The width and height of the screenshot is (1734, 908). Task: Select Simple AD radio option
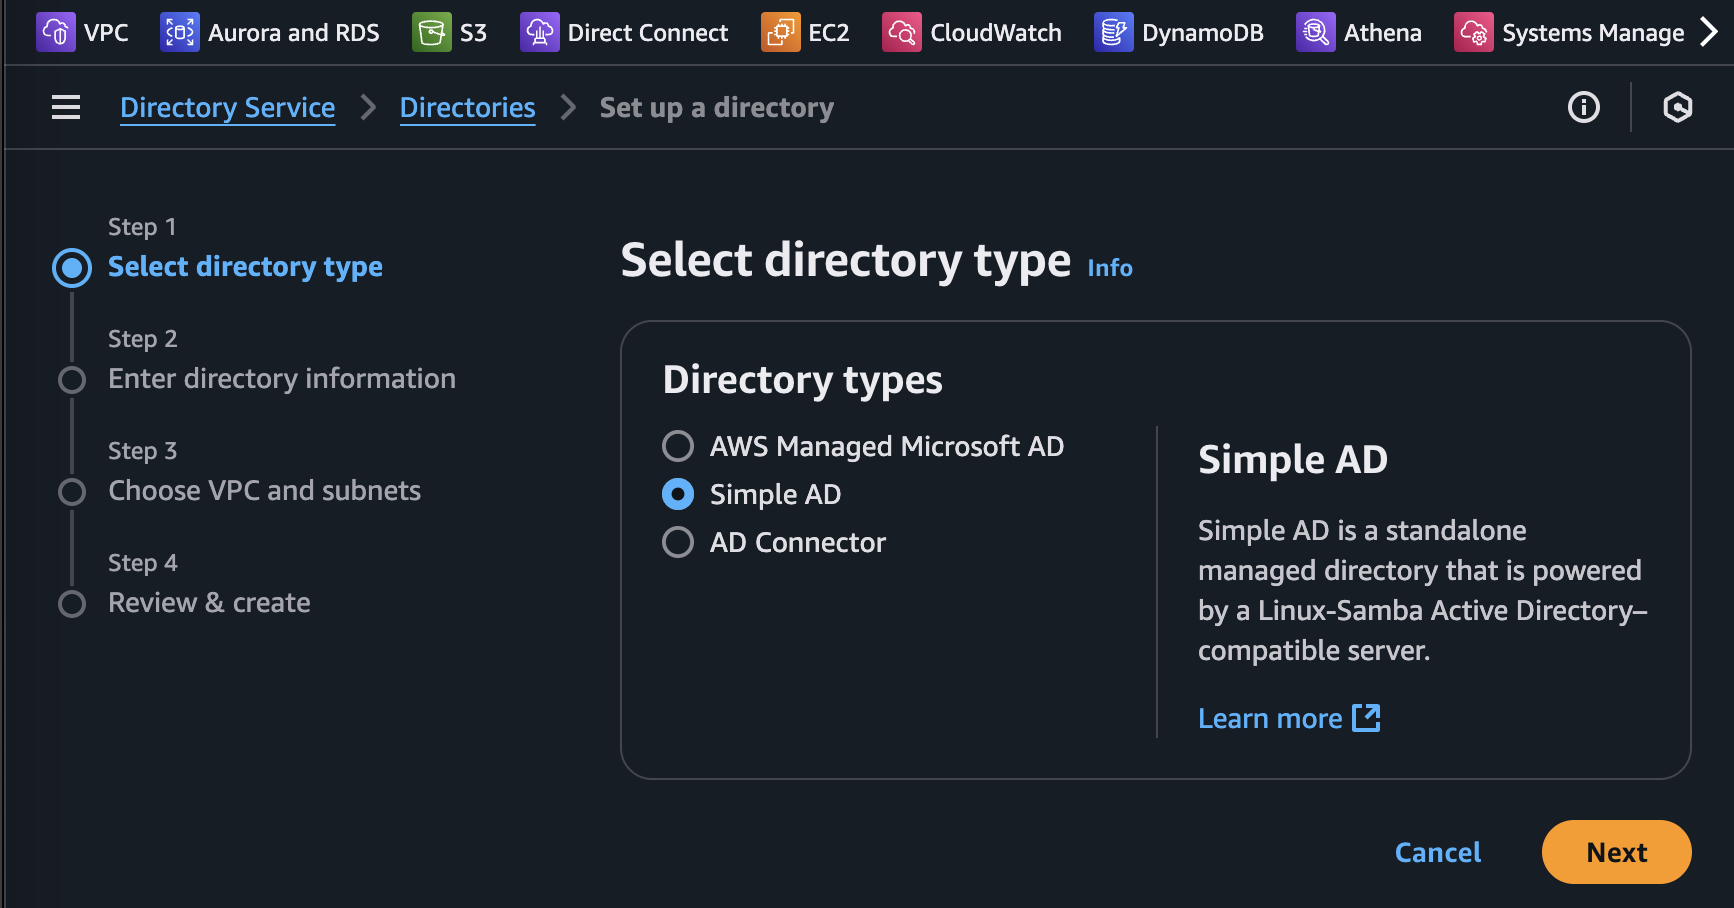click(678, 494)
